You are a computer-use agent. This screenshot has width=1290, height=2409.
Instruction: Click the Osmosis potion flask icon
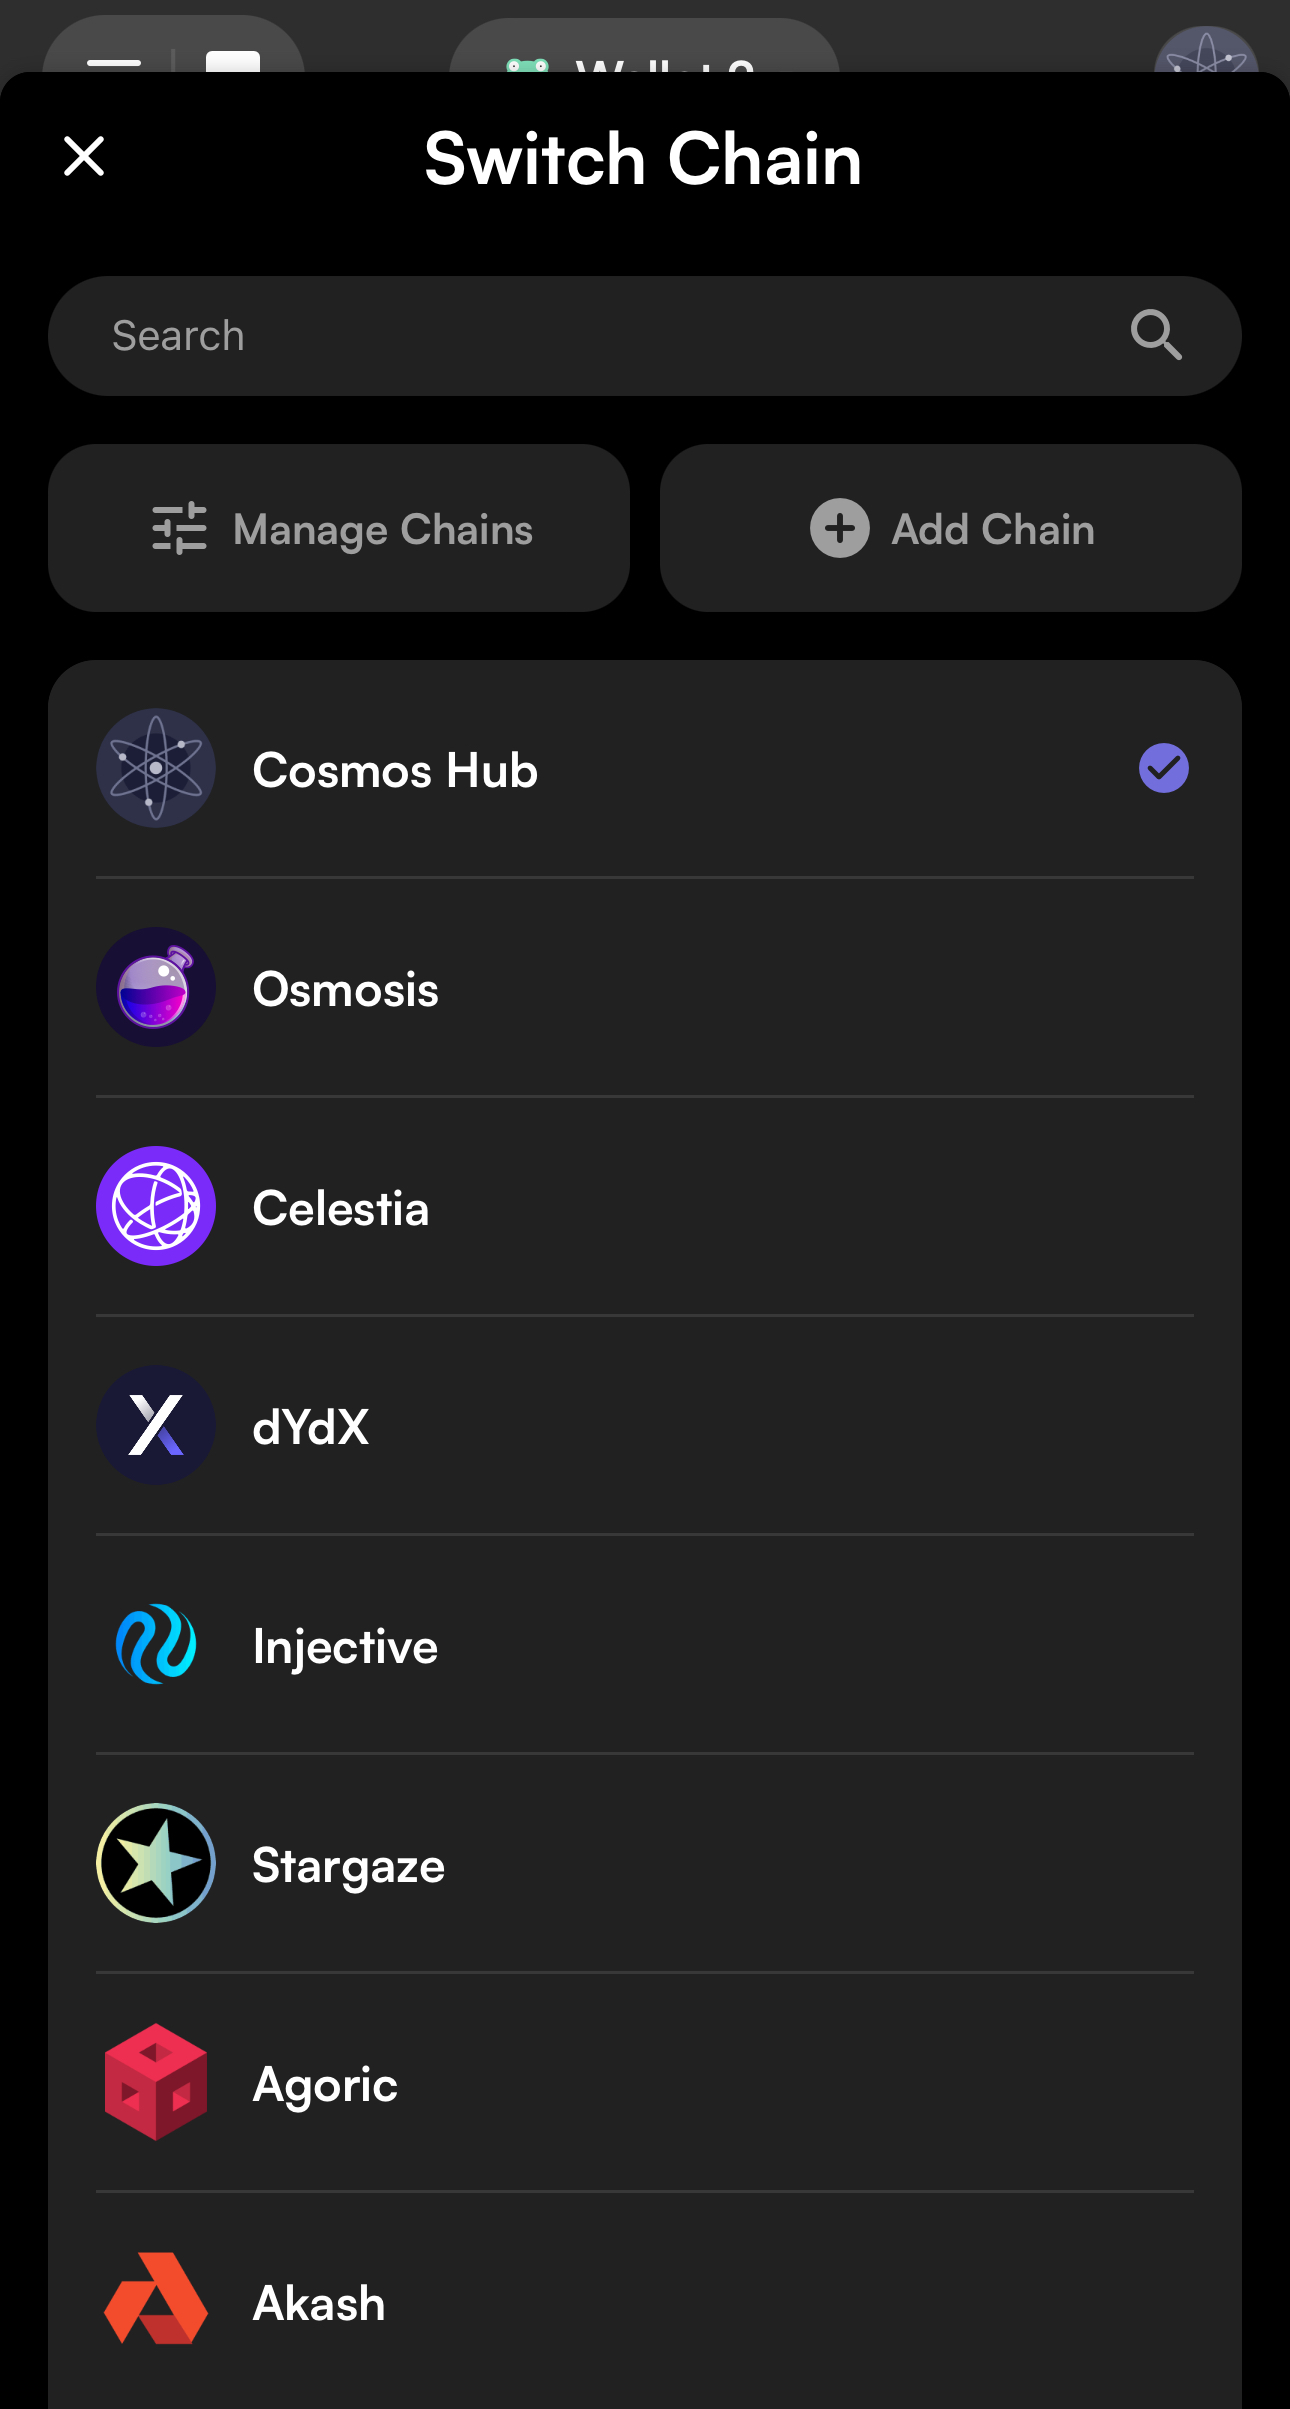(156, 987)
